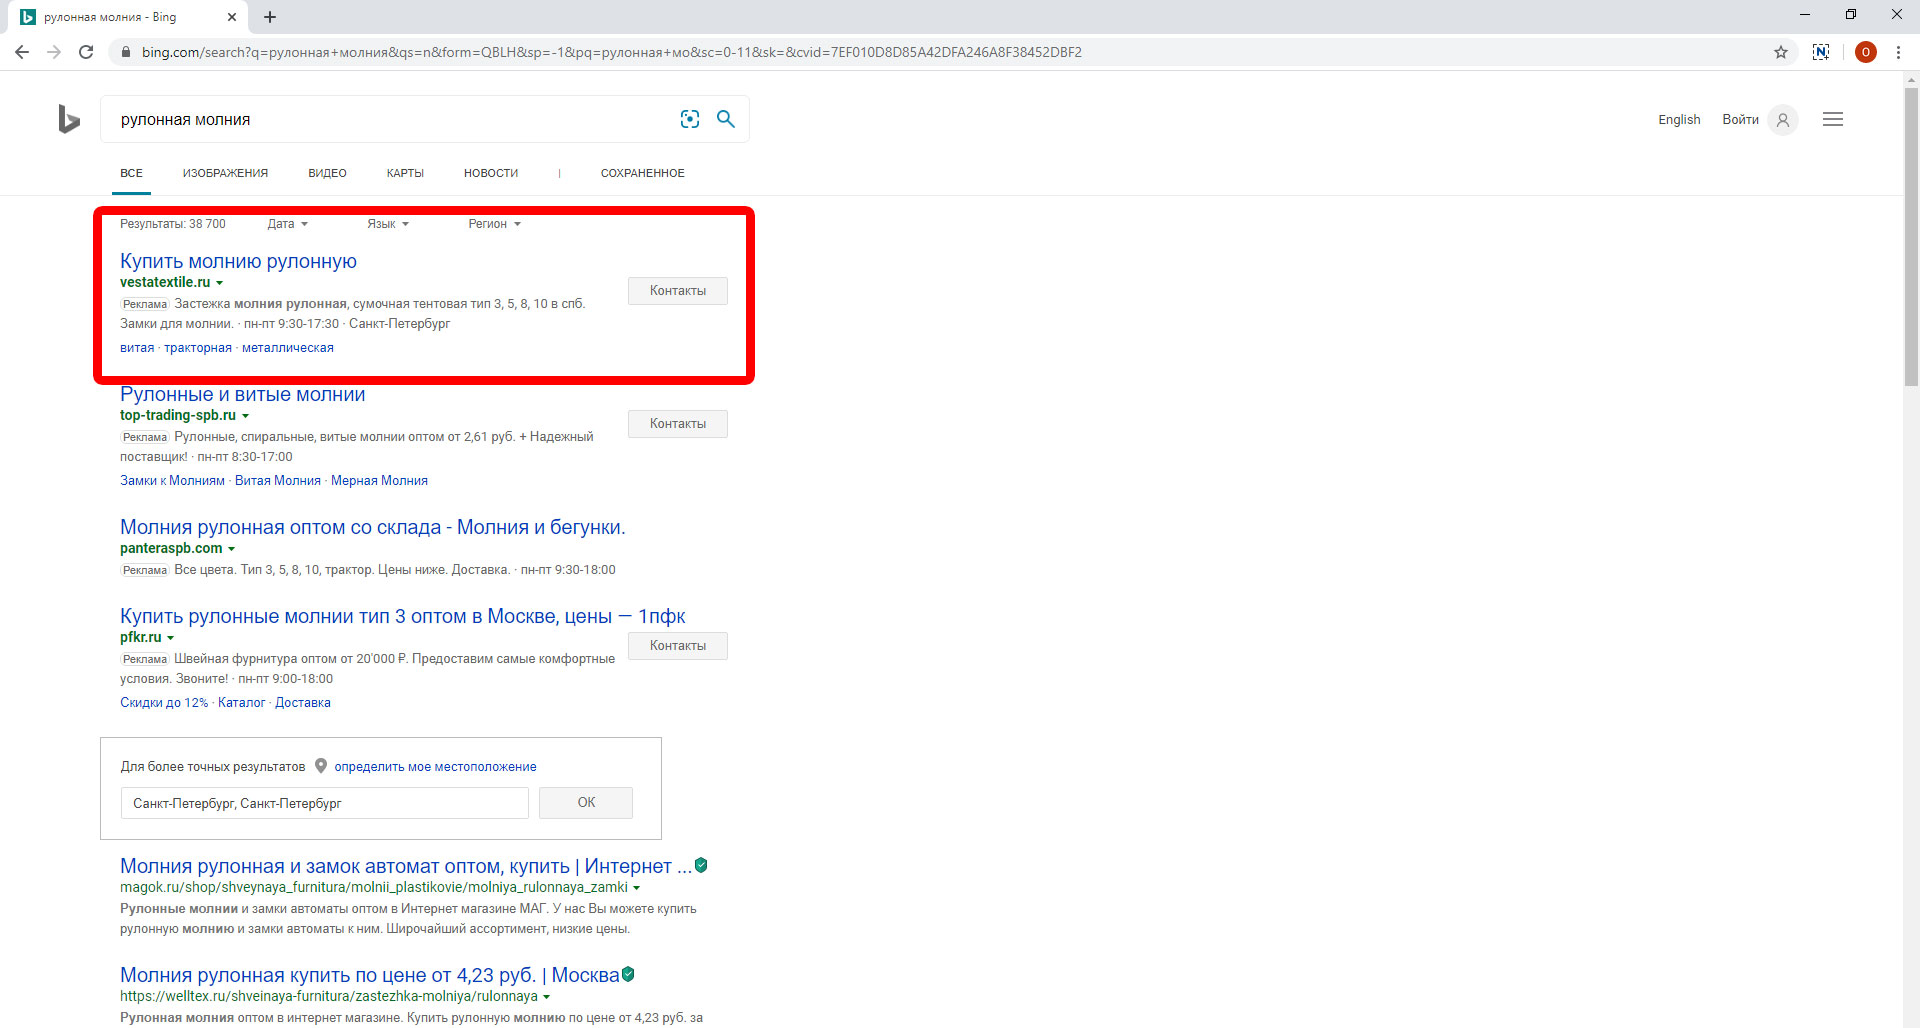Expand the Дата filter dropdown
1920x1028 pixels.
click(288, 224)
